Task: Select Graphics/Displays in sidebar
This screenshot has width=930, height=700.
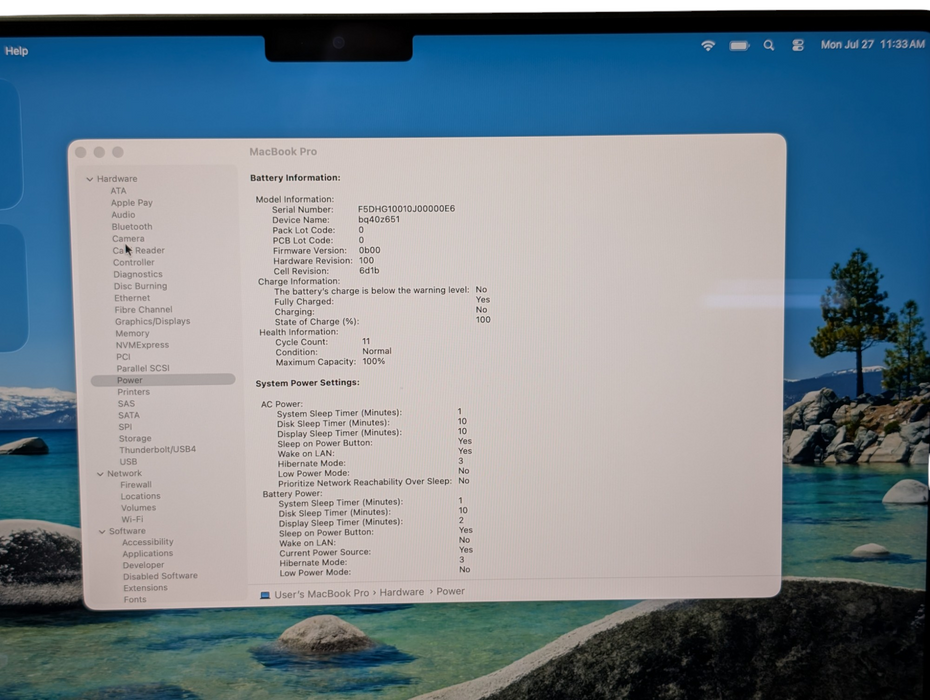Action: pyautogui.click(x=152, y=321)
